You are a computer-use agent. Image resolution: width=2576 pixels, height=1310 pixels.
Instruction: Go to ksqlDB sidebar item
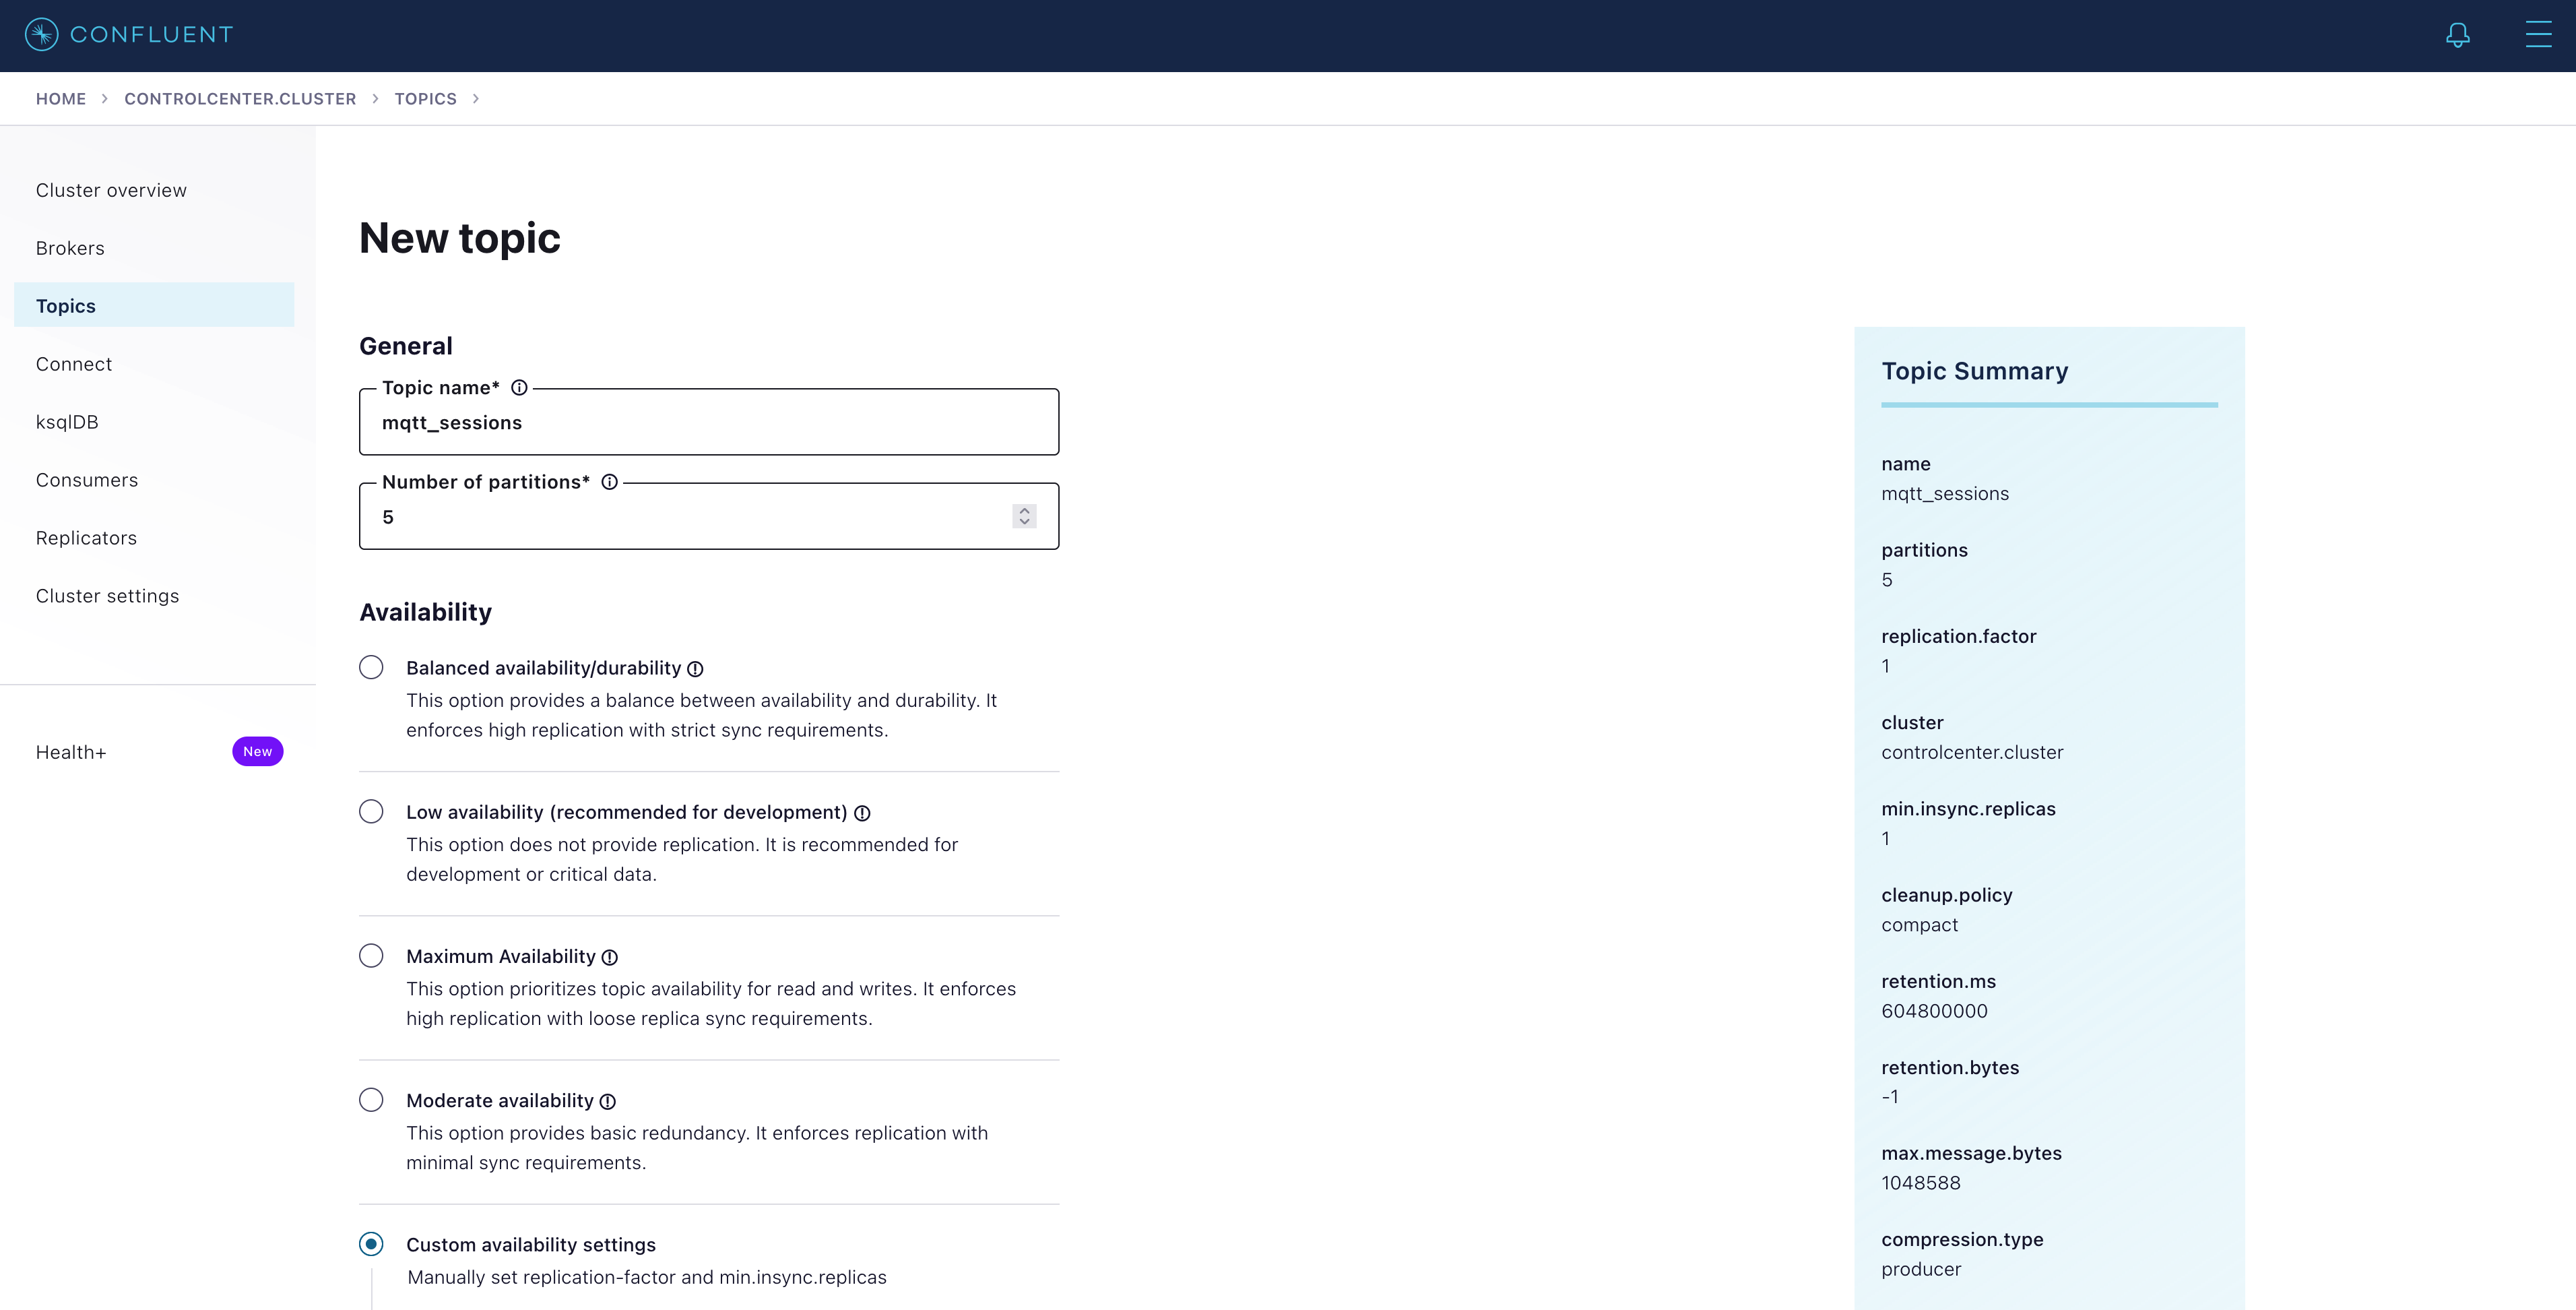tap(67, 422)
